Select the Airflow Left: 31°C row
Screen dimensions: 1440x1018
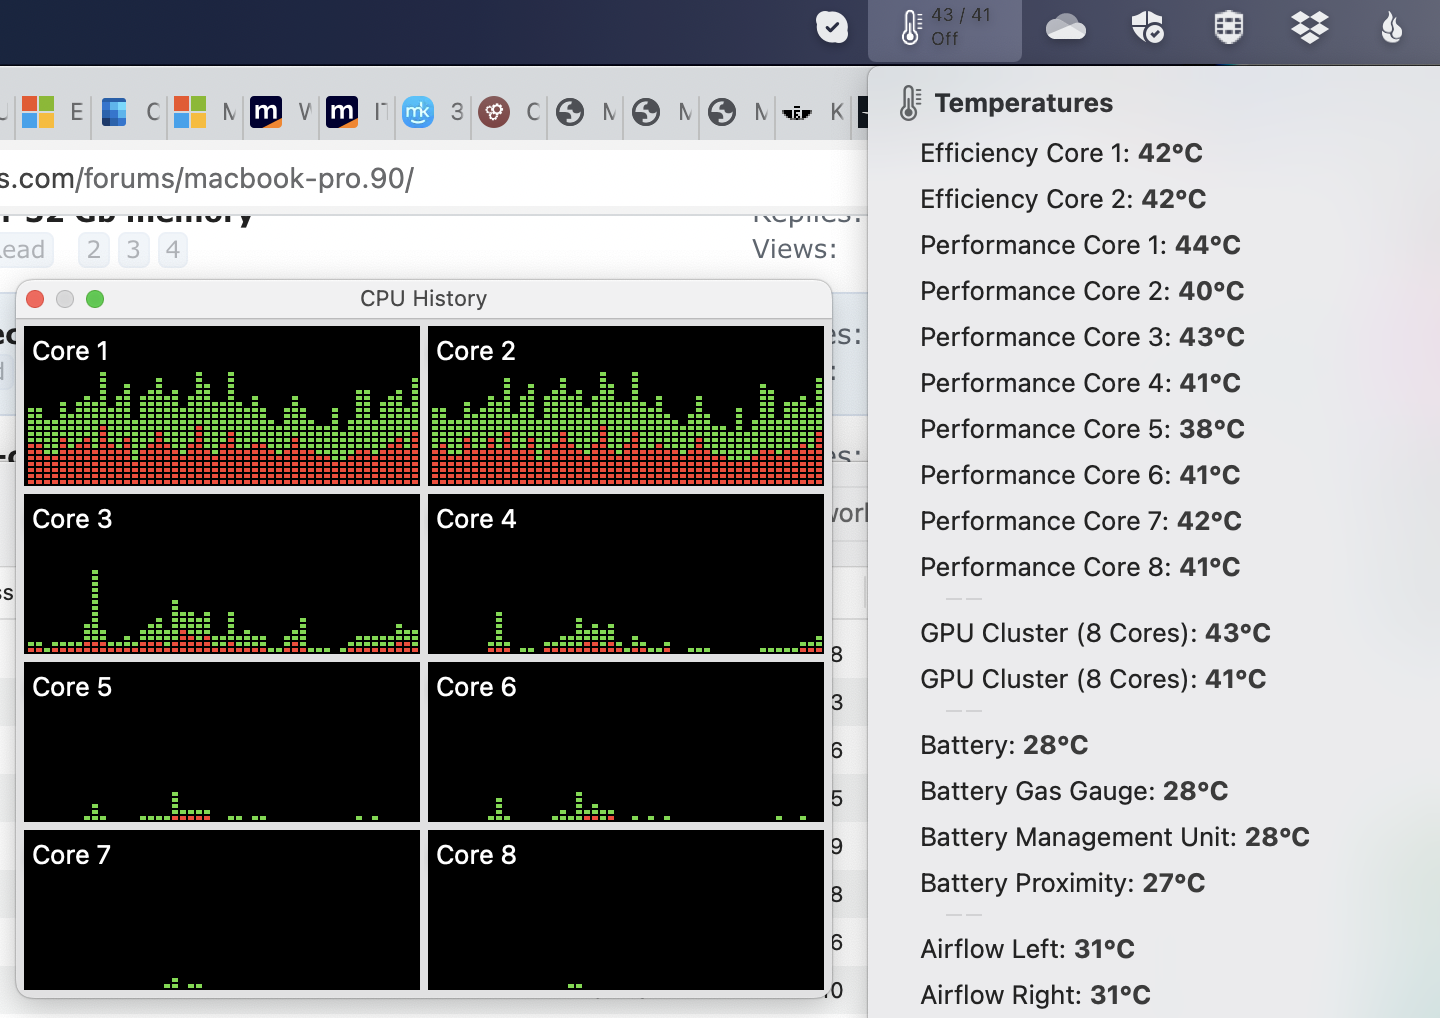pyautogui.click(x=1154, y=949)
